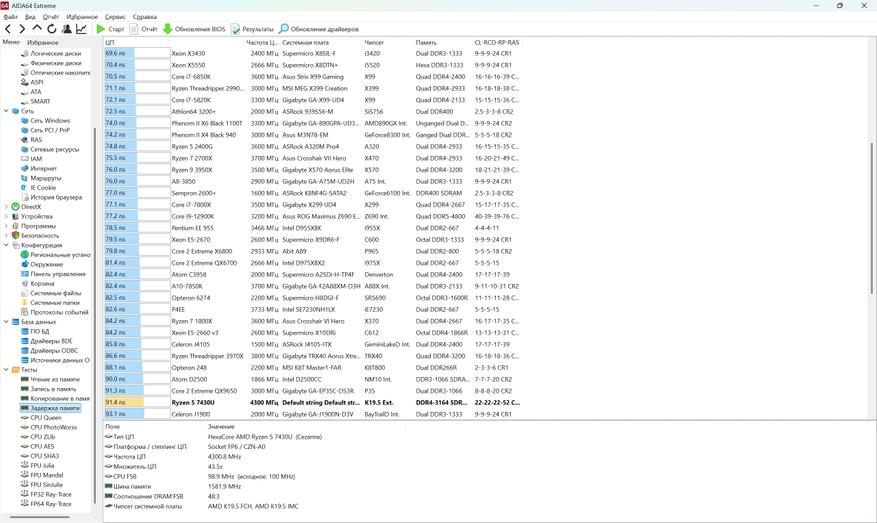This screenshot has height=523, width=877.
Task: Open the Избранное menu in menu bar
Action: (x=82, y=17)
